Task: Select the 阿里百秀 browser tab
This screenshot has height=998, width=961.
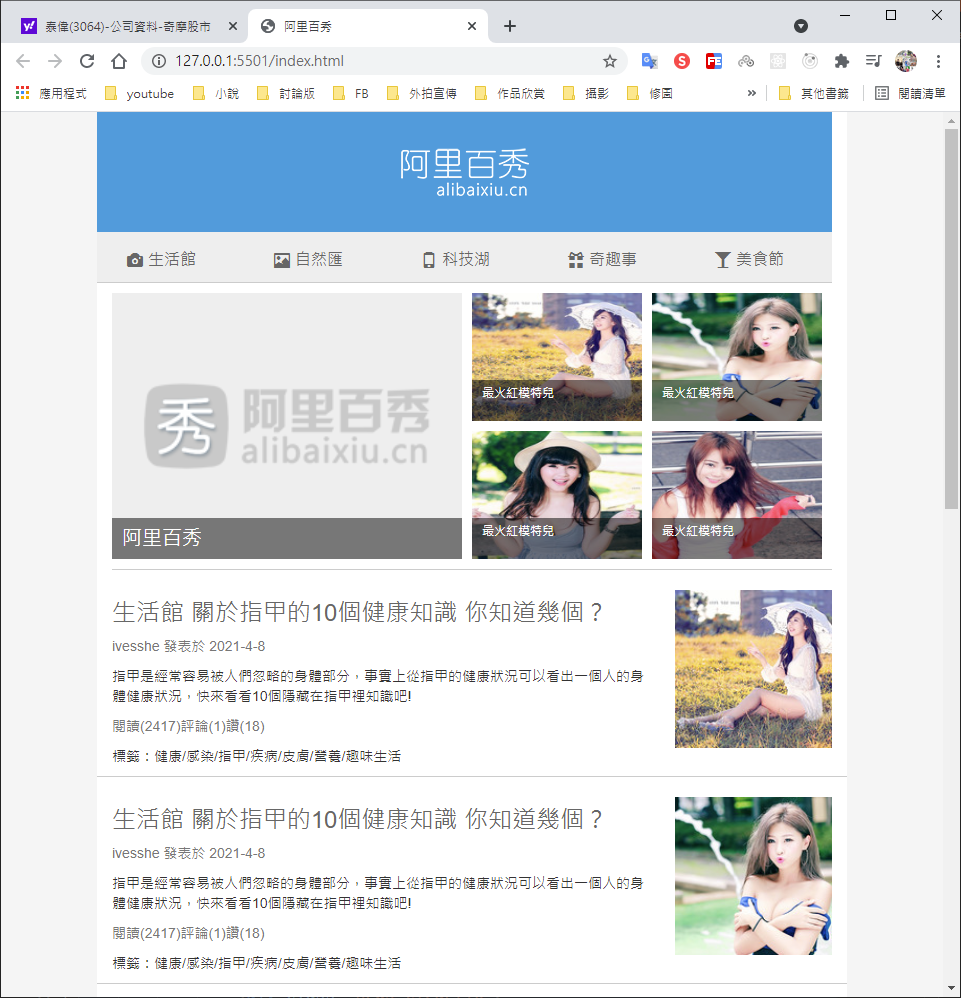Action: (368, 26)
